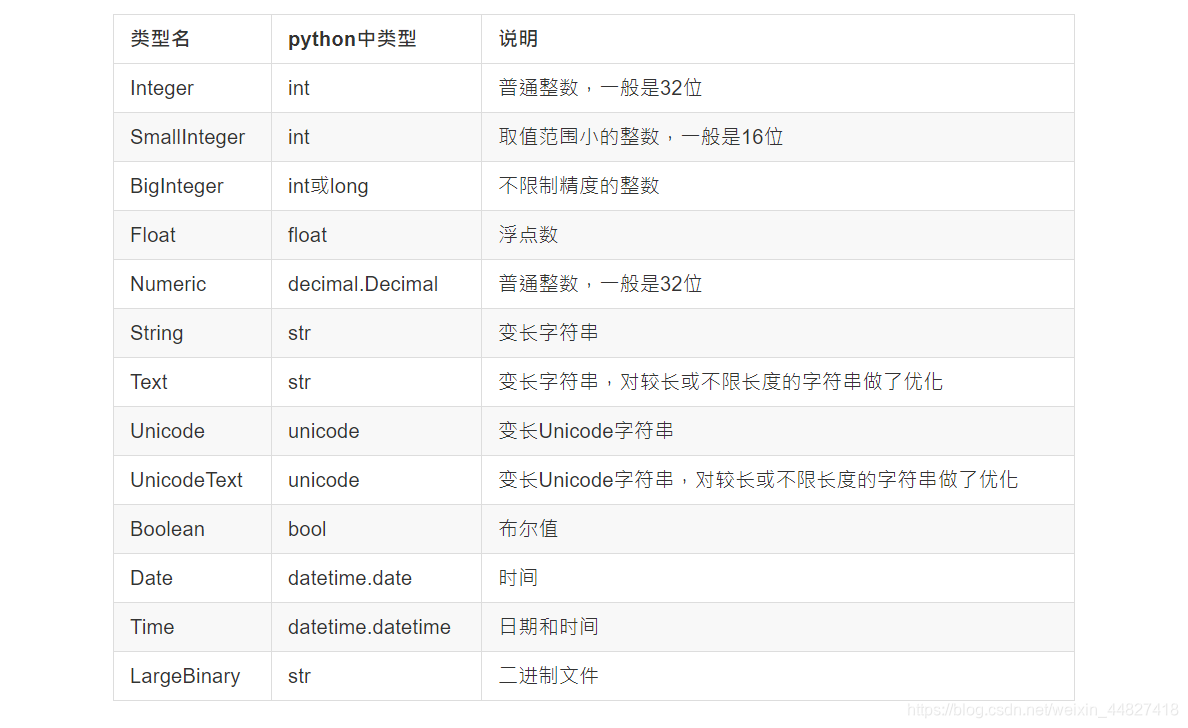Click 'unicode' in the Unicode row
Image resolution: width=1188 pixels, height=728 pixels.
[x=324, y=431]
